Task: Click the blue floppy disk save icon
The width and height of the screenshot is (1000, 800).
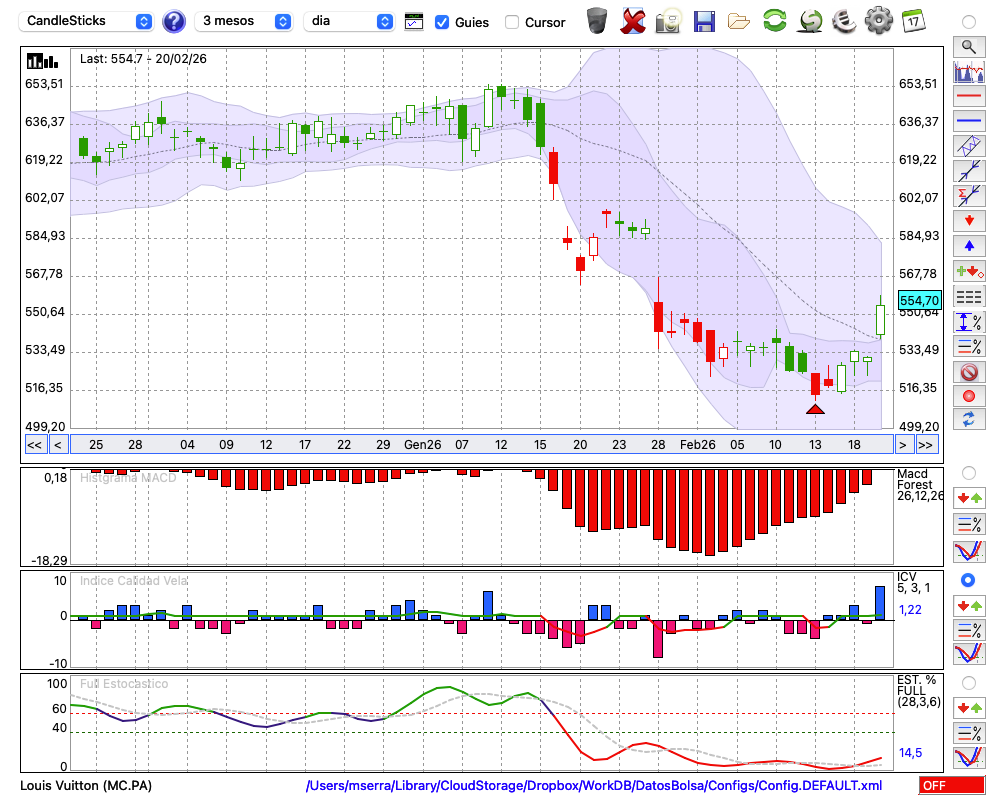Action: (704, 21)
